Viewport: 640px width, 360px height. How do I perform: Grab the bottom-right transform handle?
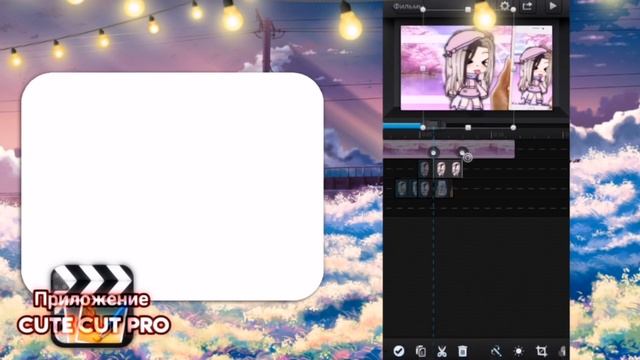pos(513,127)
